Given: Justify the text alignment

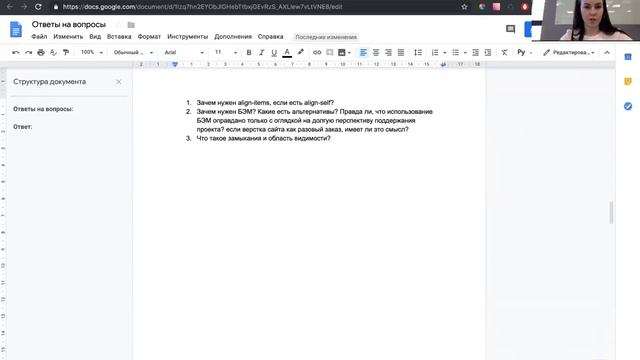Looking at the screenshot, I should click(x=401, y=52).
